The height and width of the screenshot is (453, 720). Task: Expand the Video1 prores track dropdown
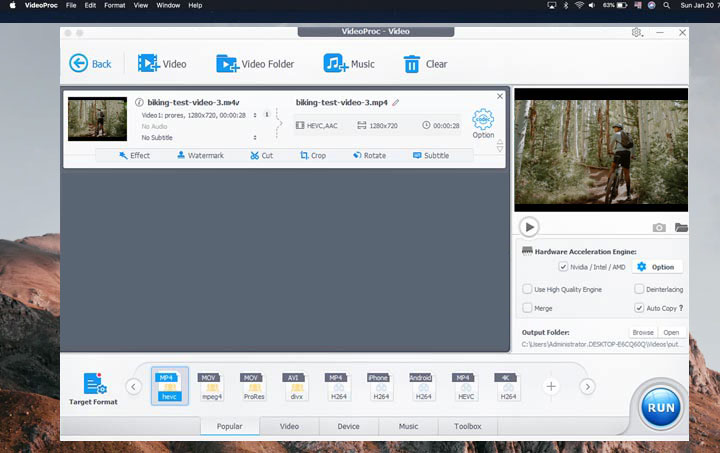pos(254,115)
